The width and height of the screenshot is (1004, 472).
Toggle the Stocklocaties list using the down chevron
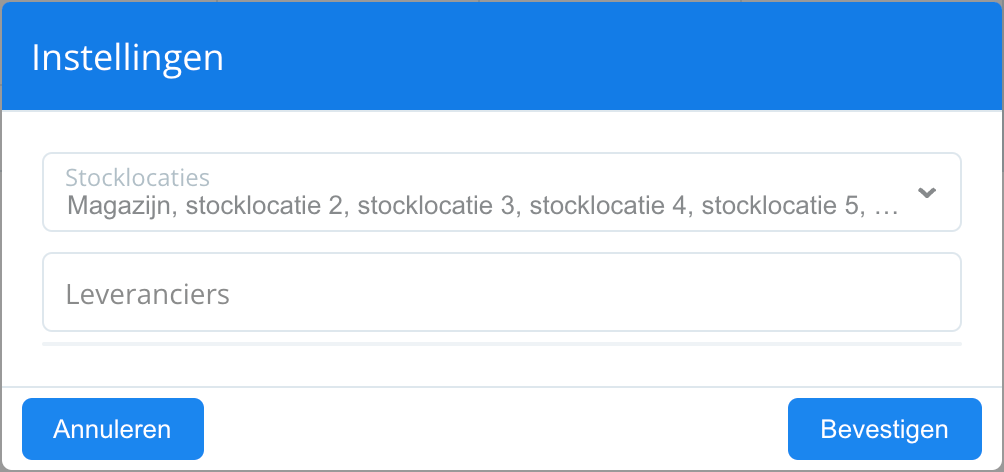coord(927,192)
